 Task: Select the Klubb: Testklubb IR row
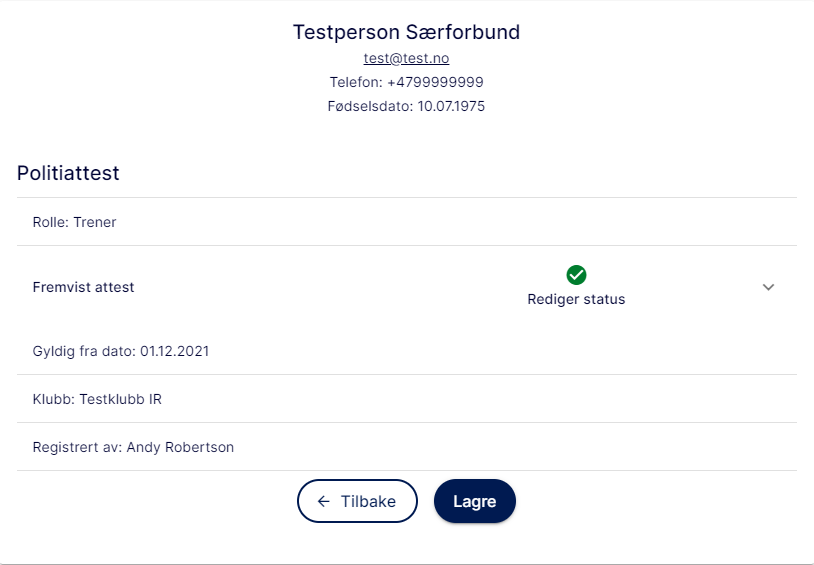click(x=406, y=399)
